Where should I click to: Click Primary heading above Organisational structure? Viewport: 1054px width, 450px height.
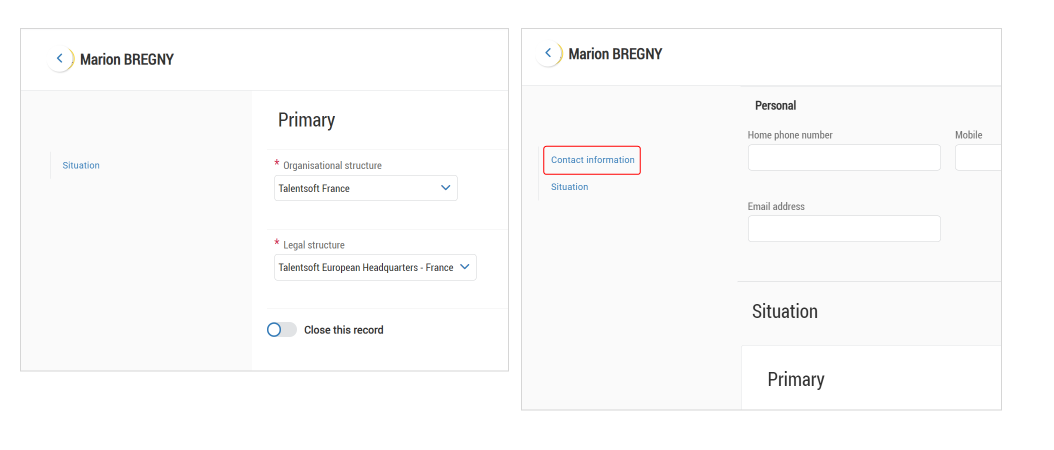(x=306, y=120)
